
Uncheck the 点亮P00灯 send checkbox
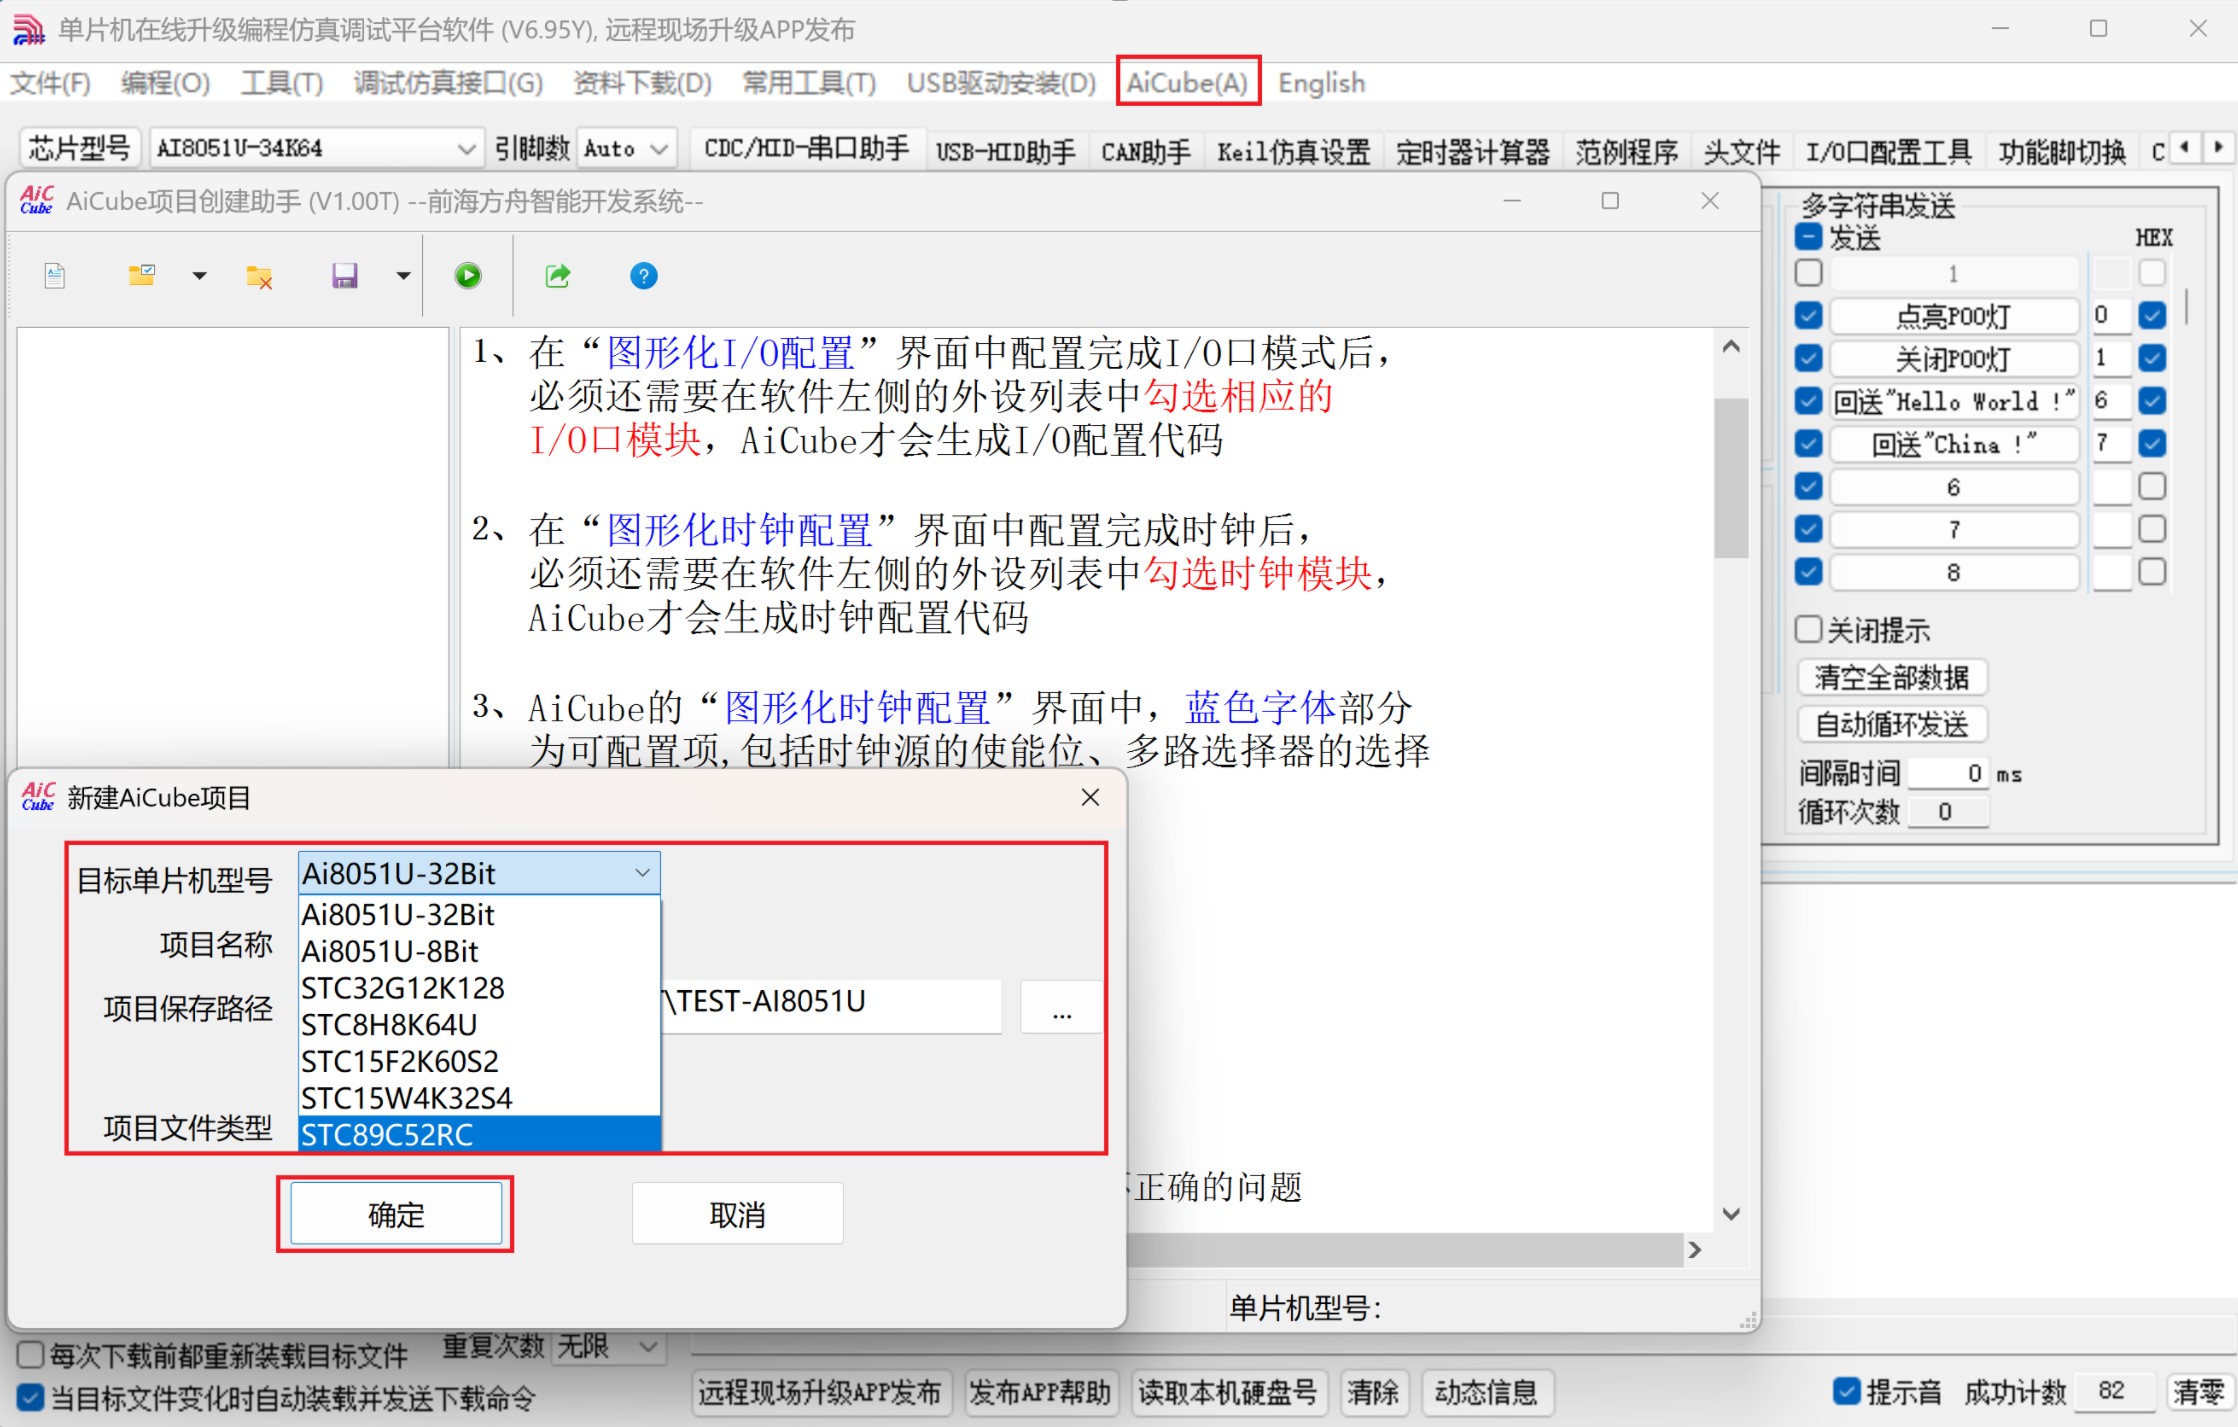tap(1809, 316)
